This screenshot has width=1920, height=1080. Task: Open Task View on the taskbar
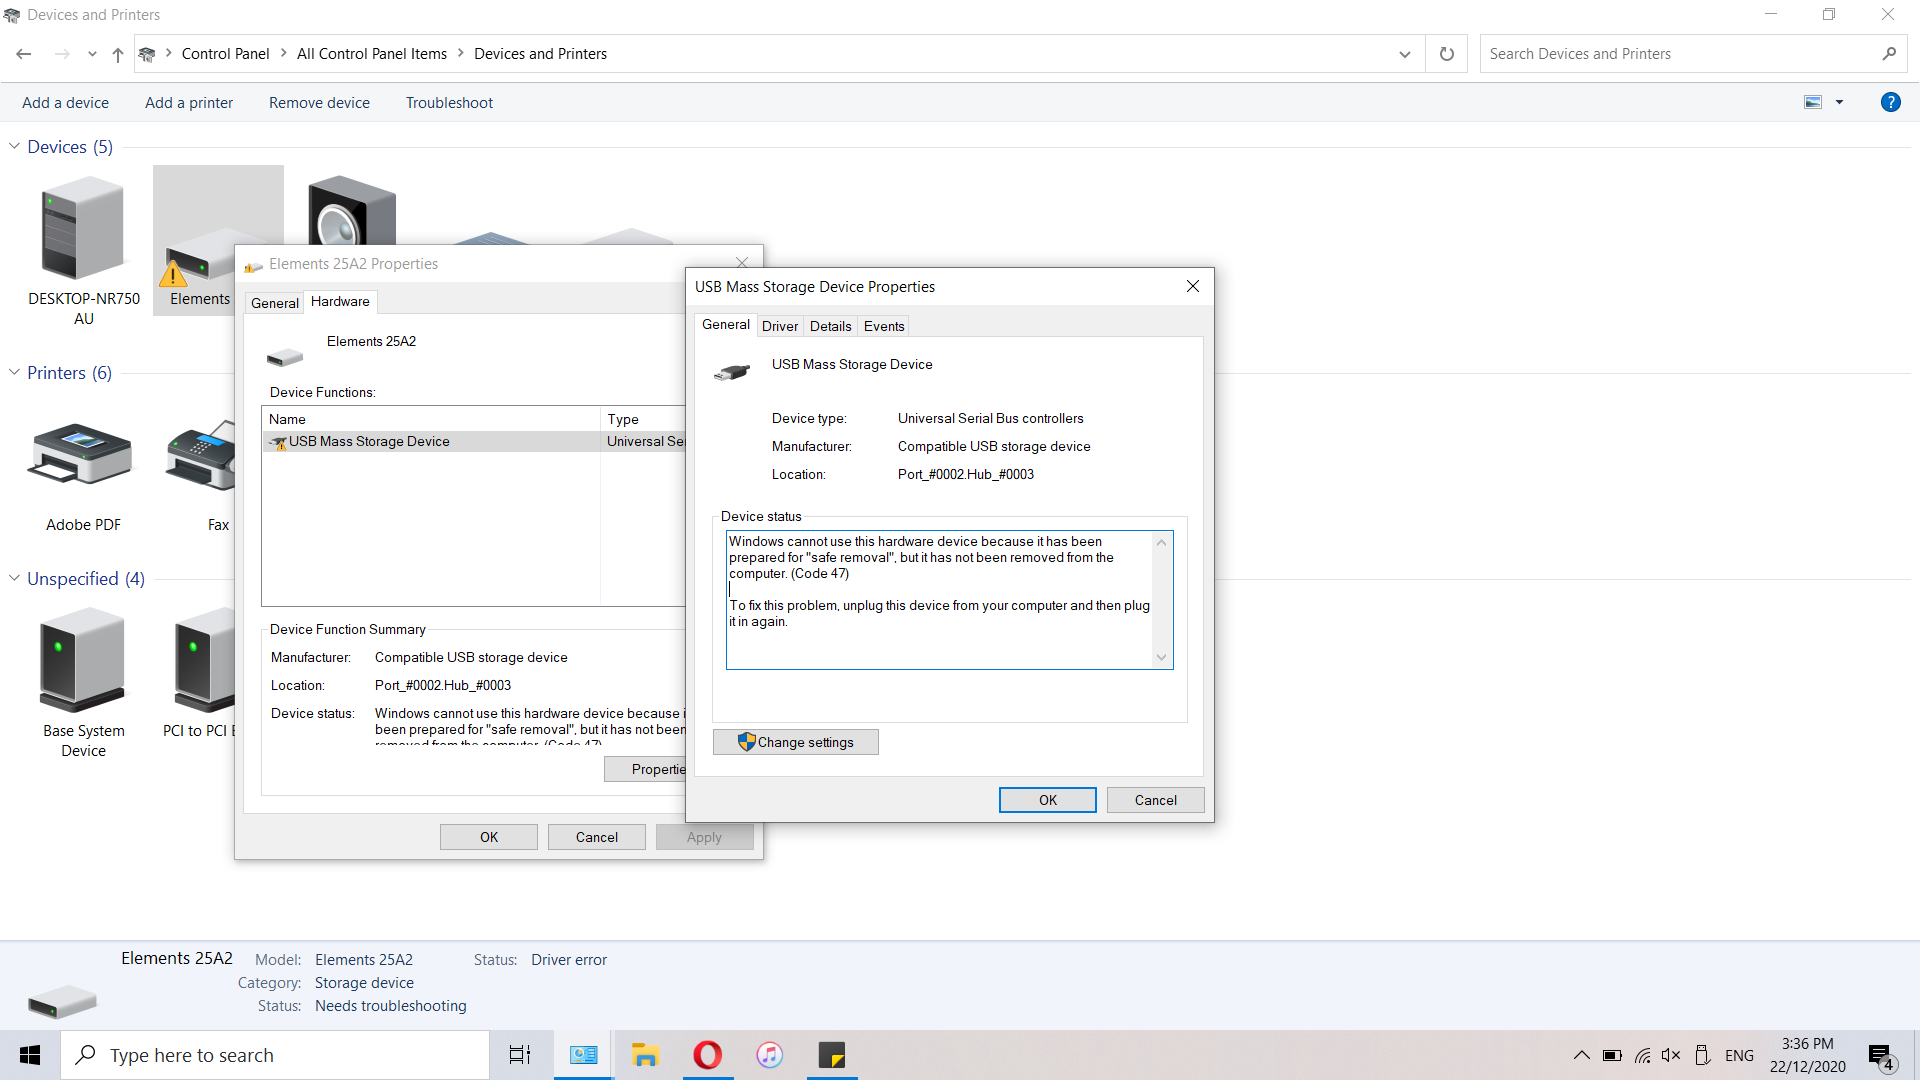pos(520,1055)
